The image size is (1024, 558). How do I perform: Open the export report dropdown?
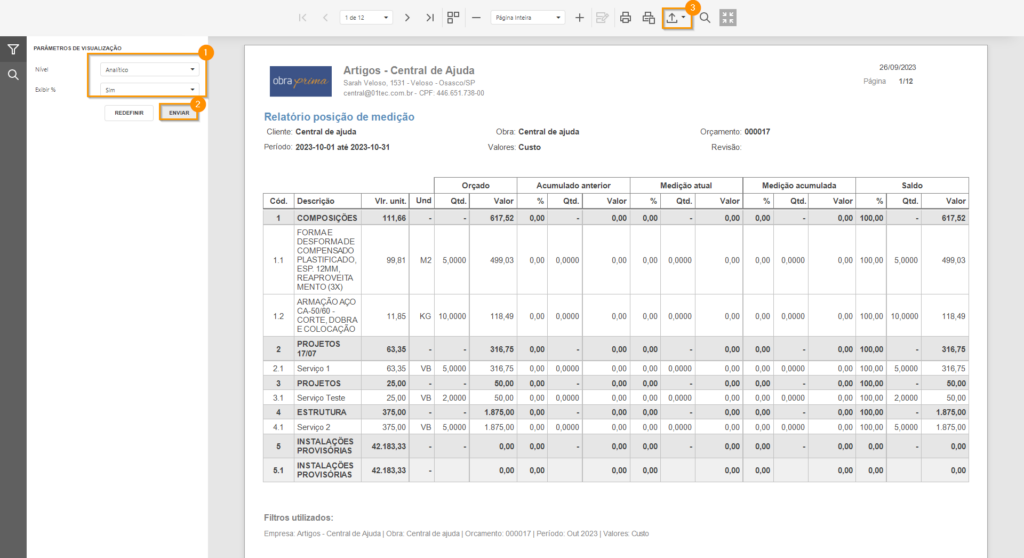(x=676, y=18)
